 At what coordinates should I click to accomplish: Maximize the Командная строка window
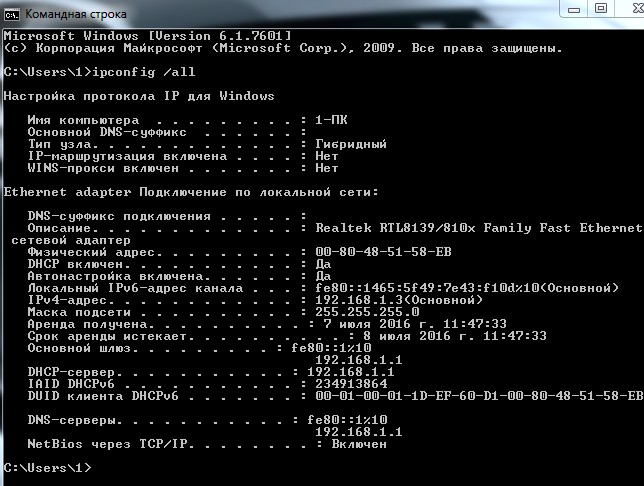601,9
